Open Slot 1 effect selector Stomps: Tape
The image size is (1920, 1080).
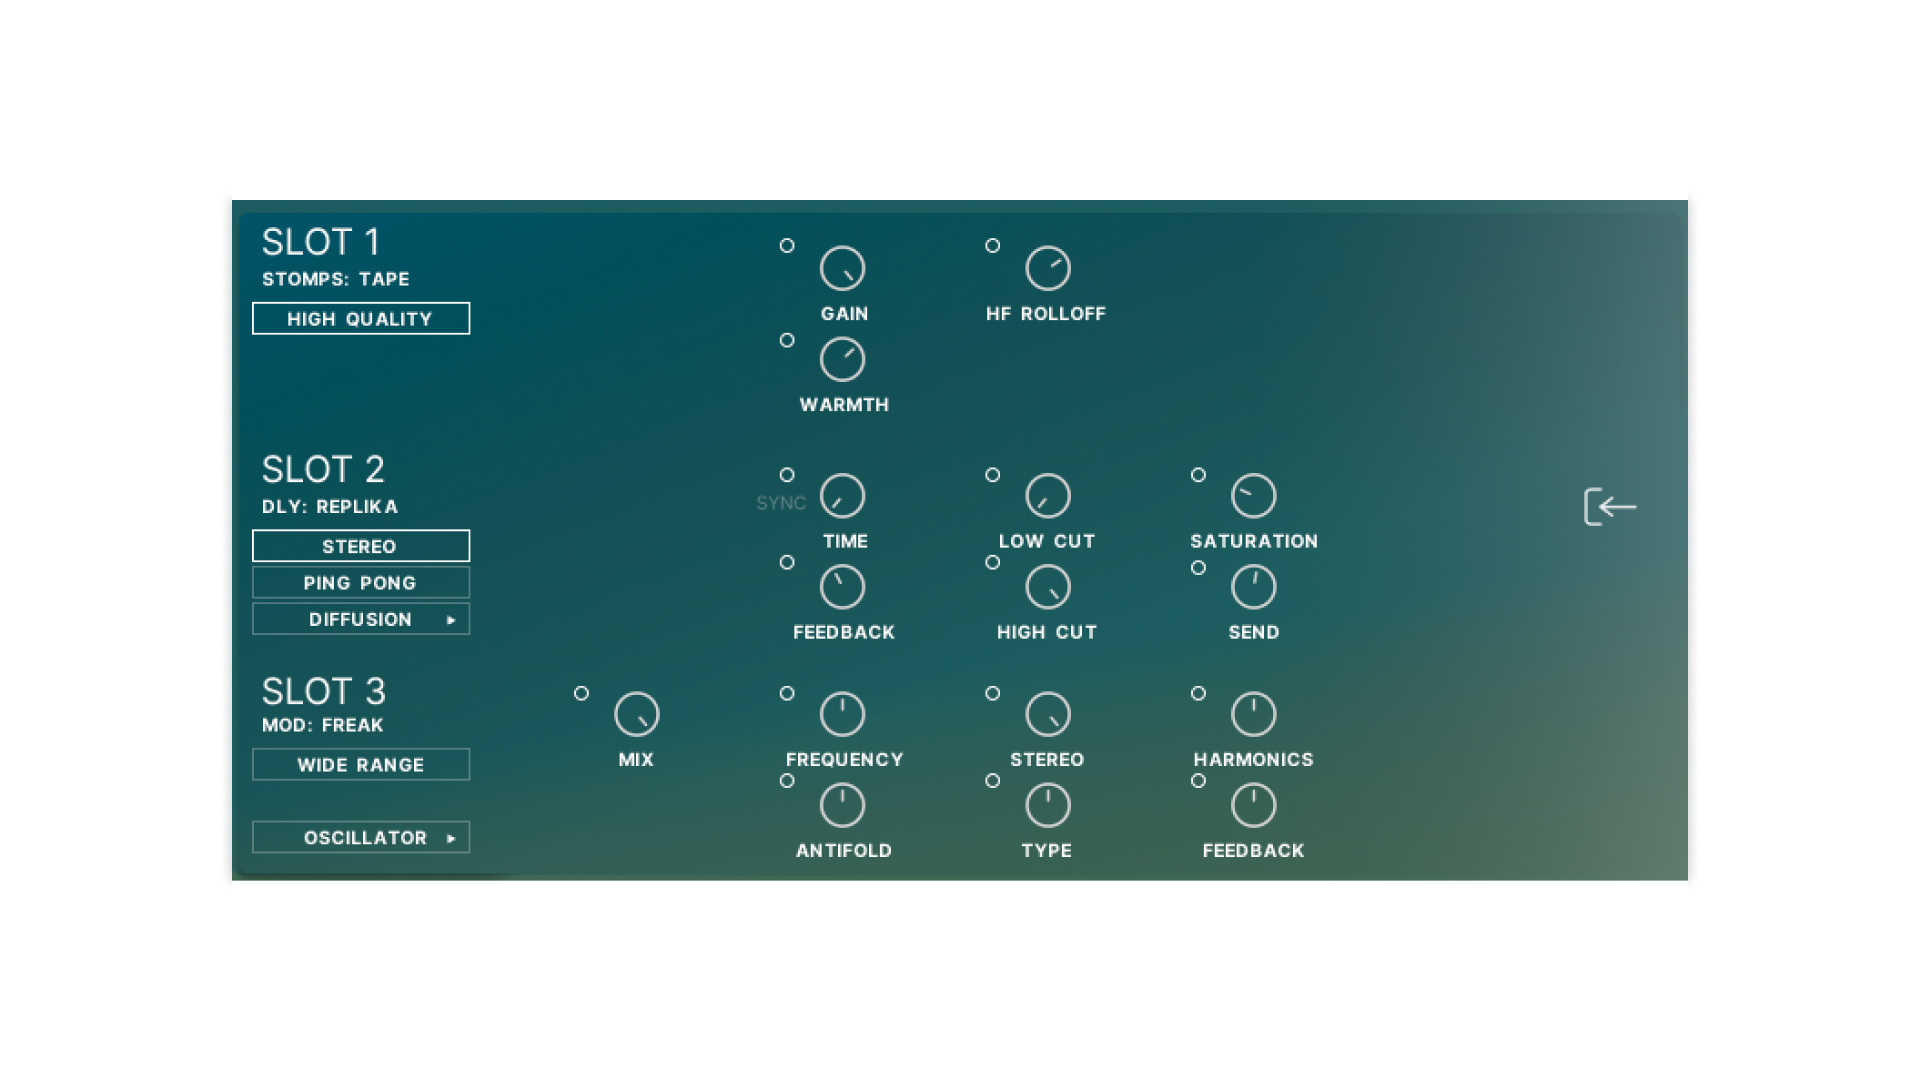[335, 279]
